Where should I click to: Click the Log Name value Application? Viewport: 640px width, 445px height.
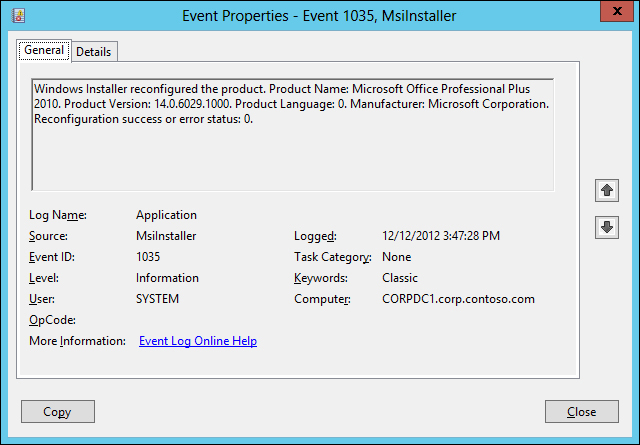[x=166, y=215]
